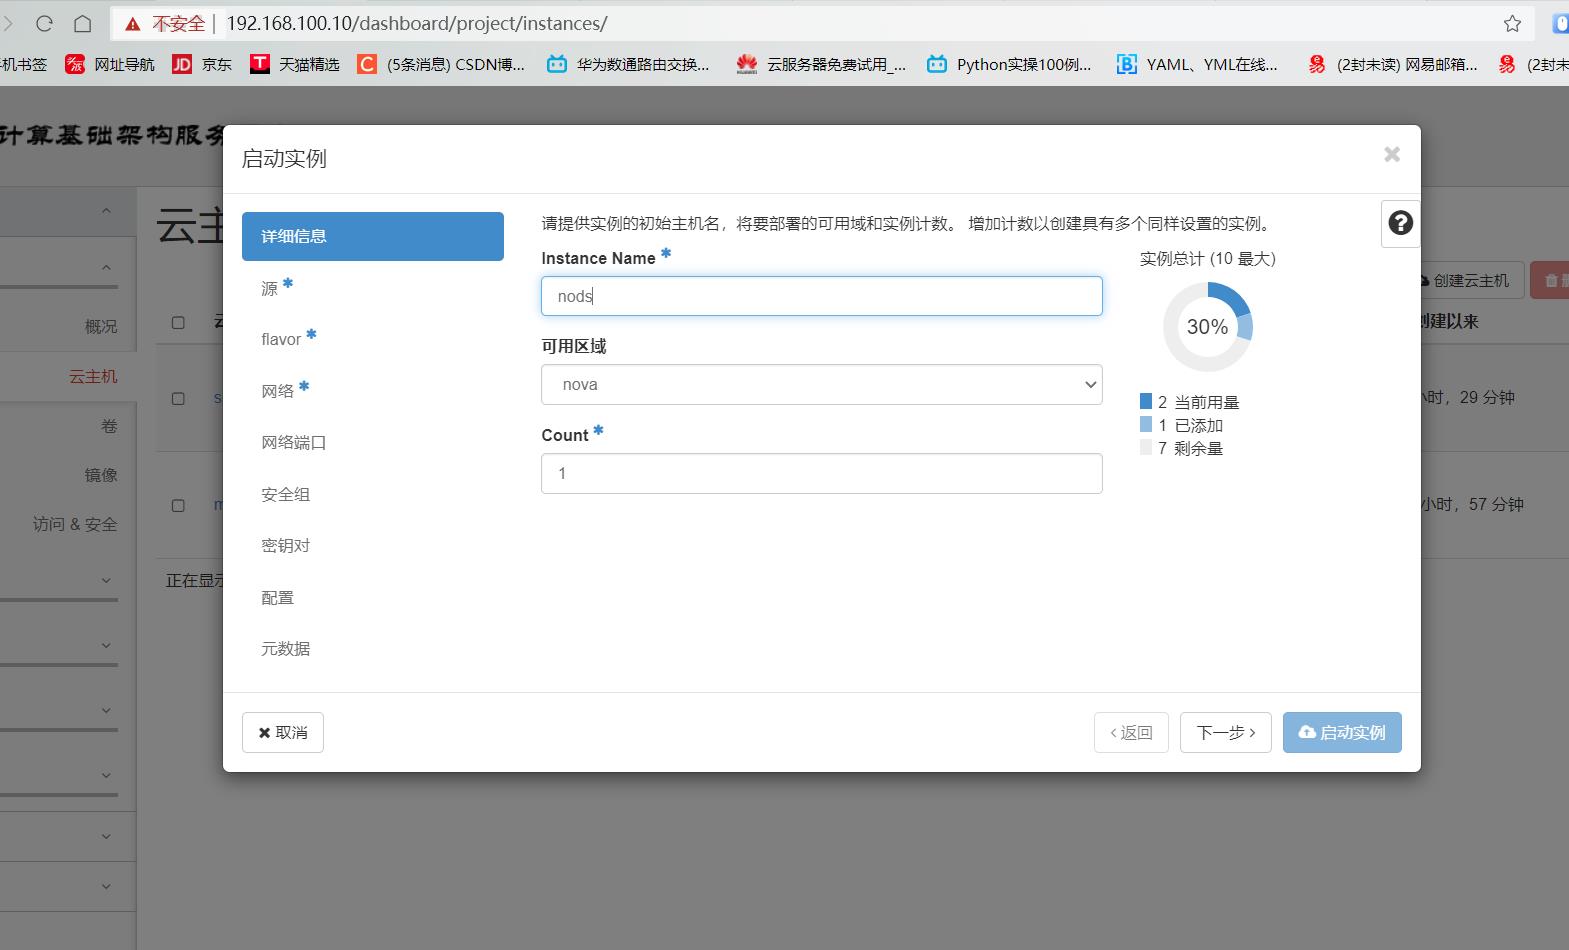Click the browser address bar URL
The height and width of the screenshot is (950, 1569).
(x=417, y=23)
